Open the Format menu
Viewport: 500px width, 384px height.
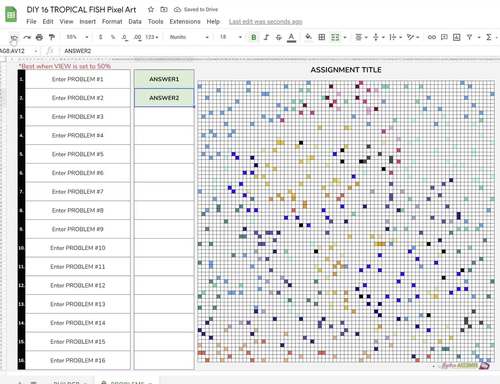click(112, 22)
